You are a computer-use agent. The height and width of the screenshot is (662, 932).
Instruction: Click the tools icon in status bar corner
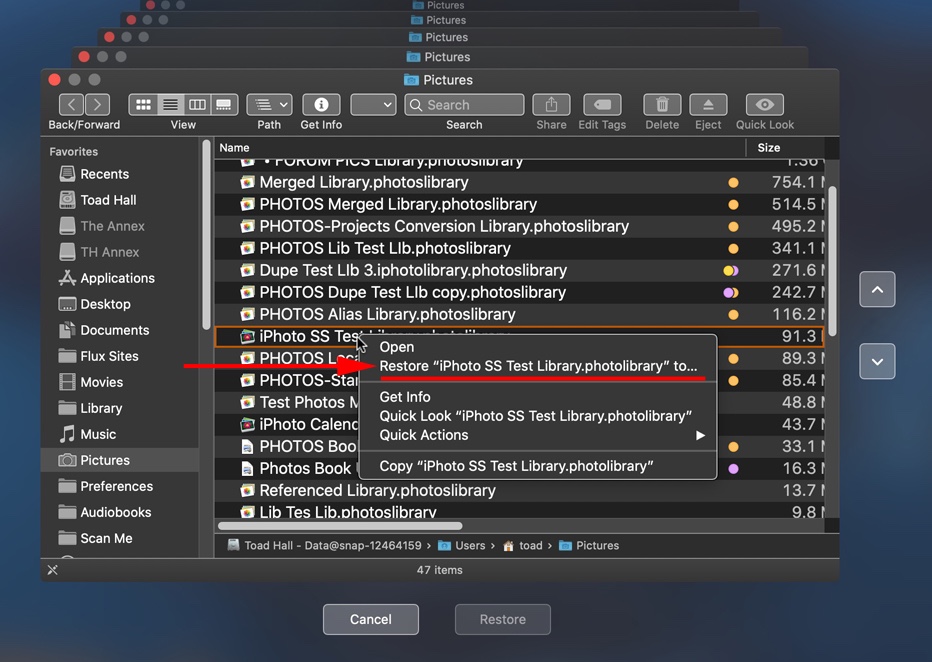(x=52, y=570)
